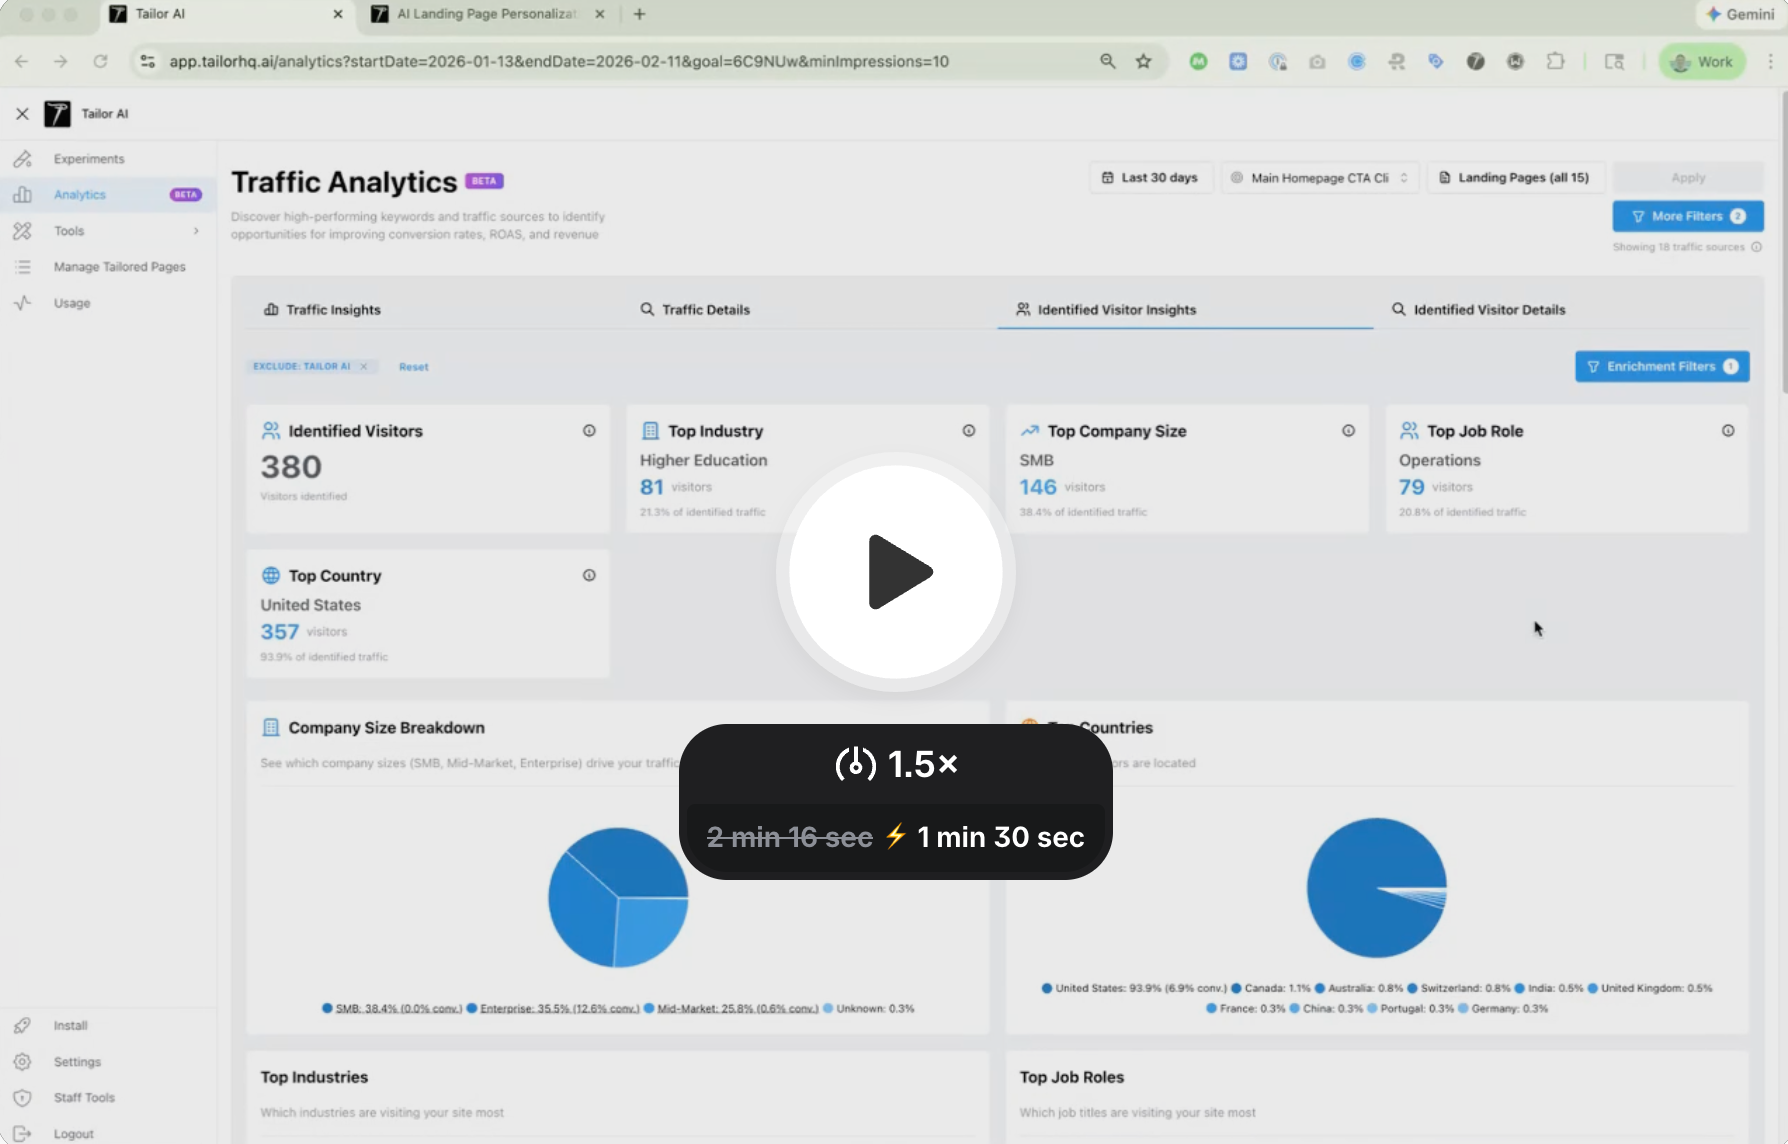Image resolution: width=1788 pixels, height=1144 pixels.
Task: Click the Reset link next to filters
Action: tap(413, 366)
